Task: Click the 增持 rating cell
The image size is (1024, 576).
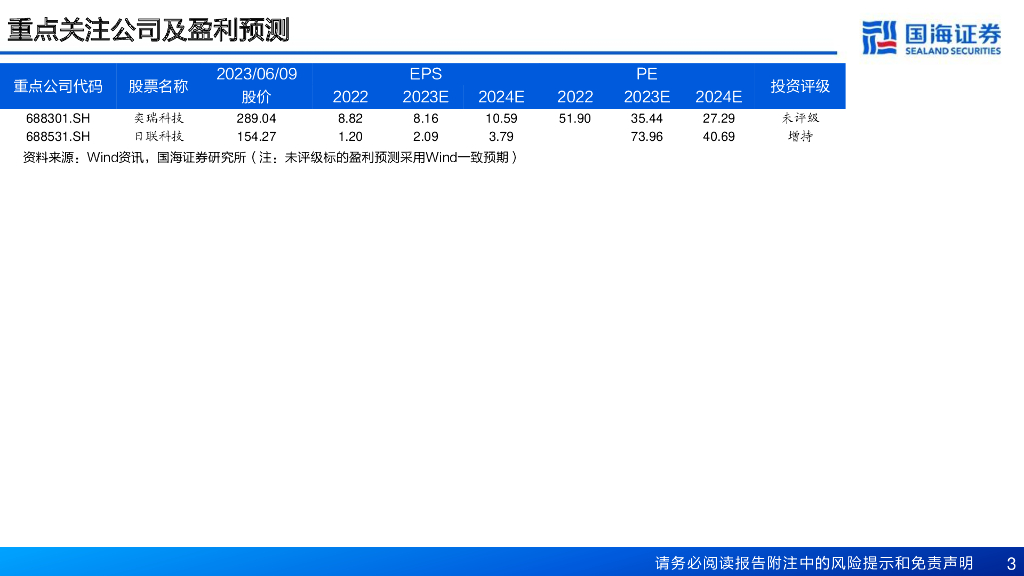Action: click(x=800, y=136)
